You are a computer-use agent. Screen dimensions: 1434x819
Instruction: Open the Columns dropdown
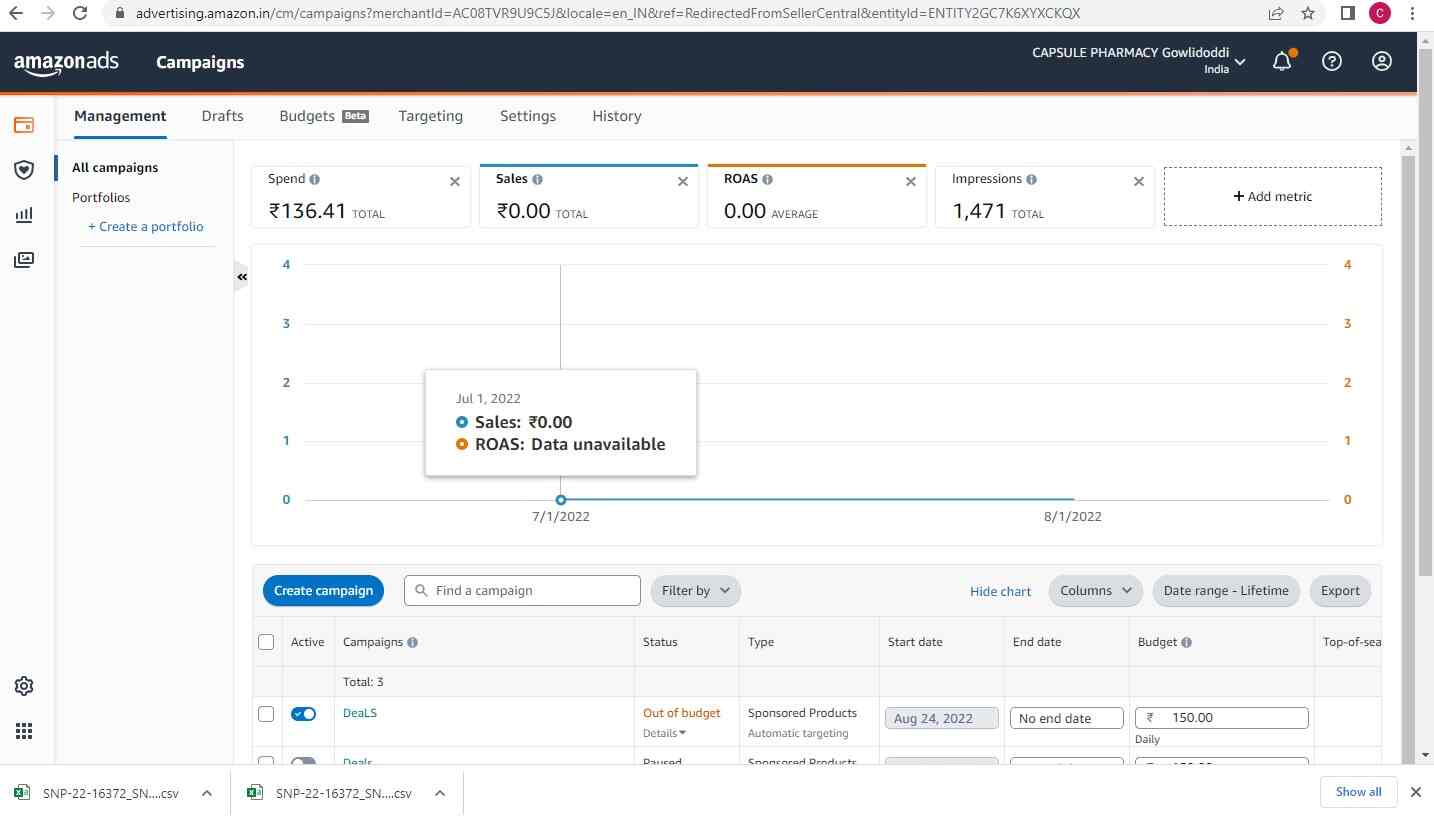[x=1095, y=591]
